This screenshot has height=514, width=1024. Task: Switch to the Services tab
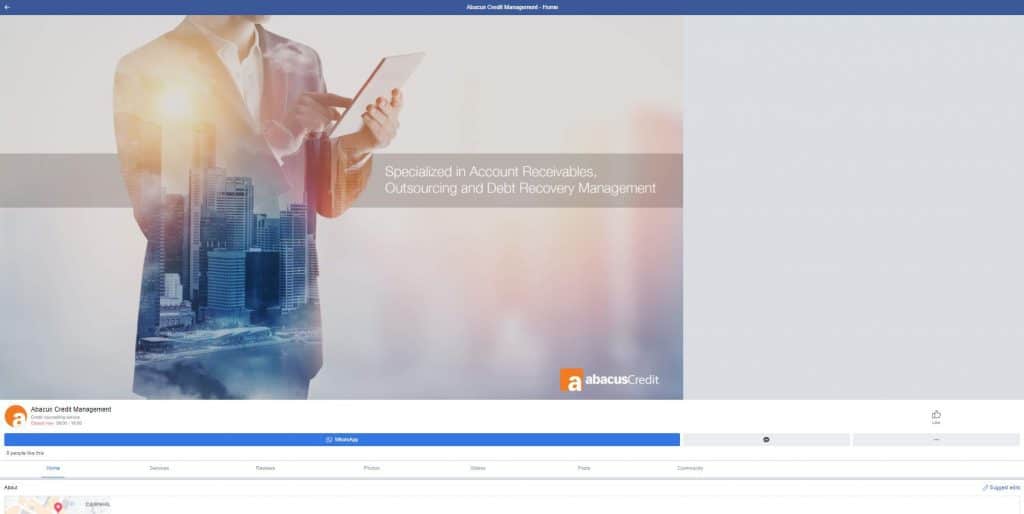coord(159,468)
